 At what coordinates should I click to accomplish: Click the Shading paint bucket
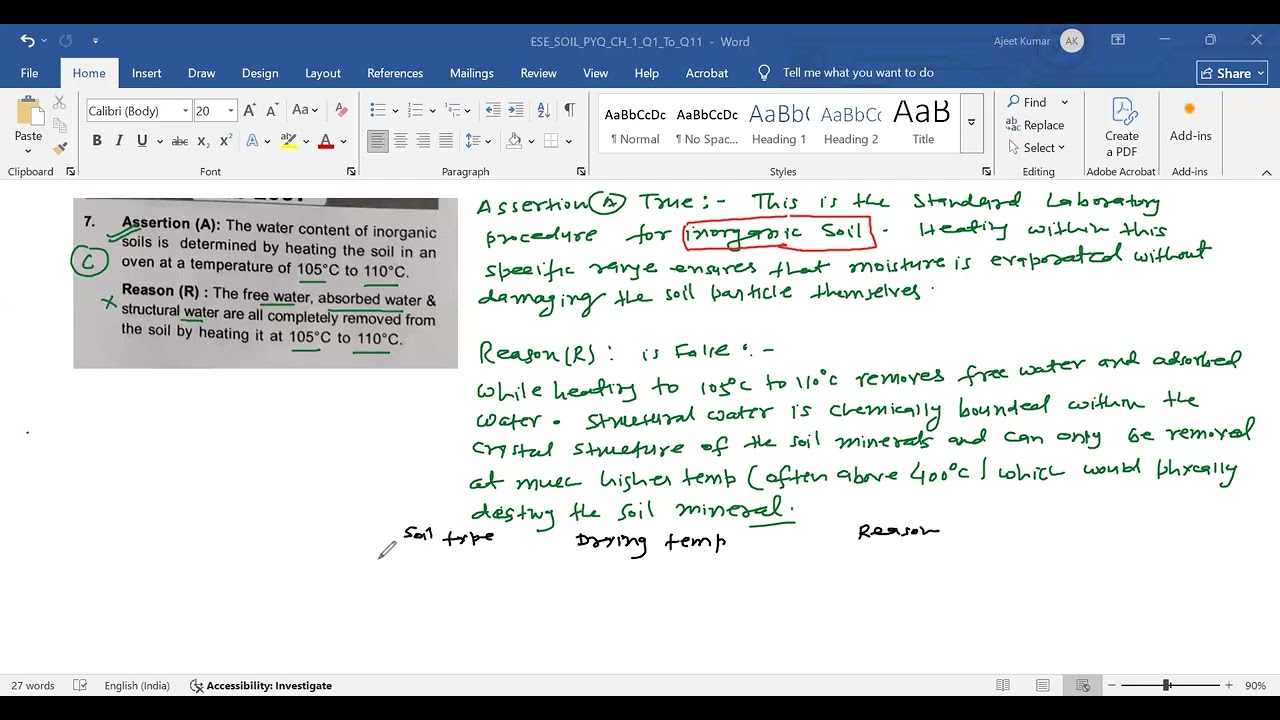coord(514,141)
